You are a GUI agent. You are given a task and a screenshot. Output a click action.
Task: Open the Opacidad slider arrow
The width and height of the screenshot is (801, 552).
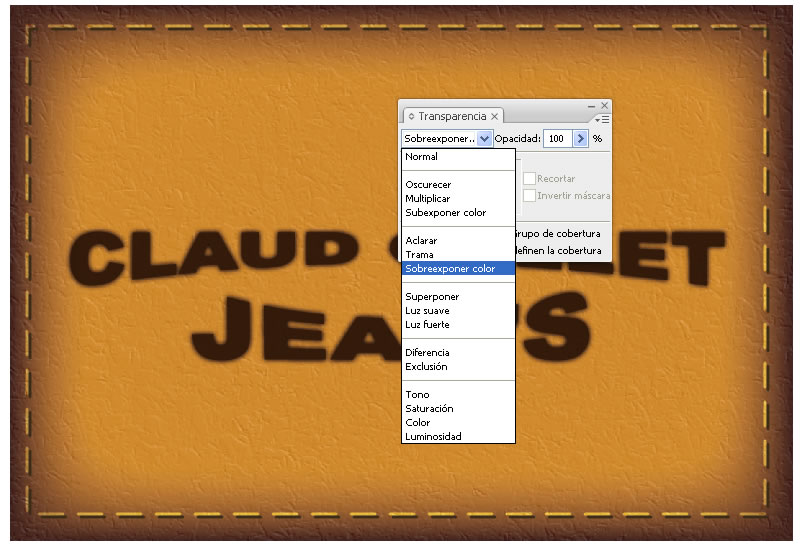pos(579,139)
